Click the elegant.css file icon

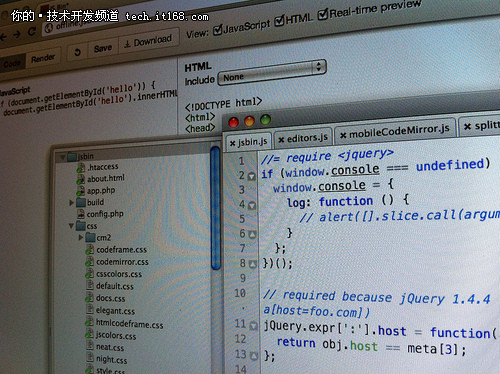click(90, 310)
